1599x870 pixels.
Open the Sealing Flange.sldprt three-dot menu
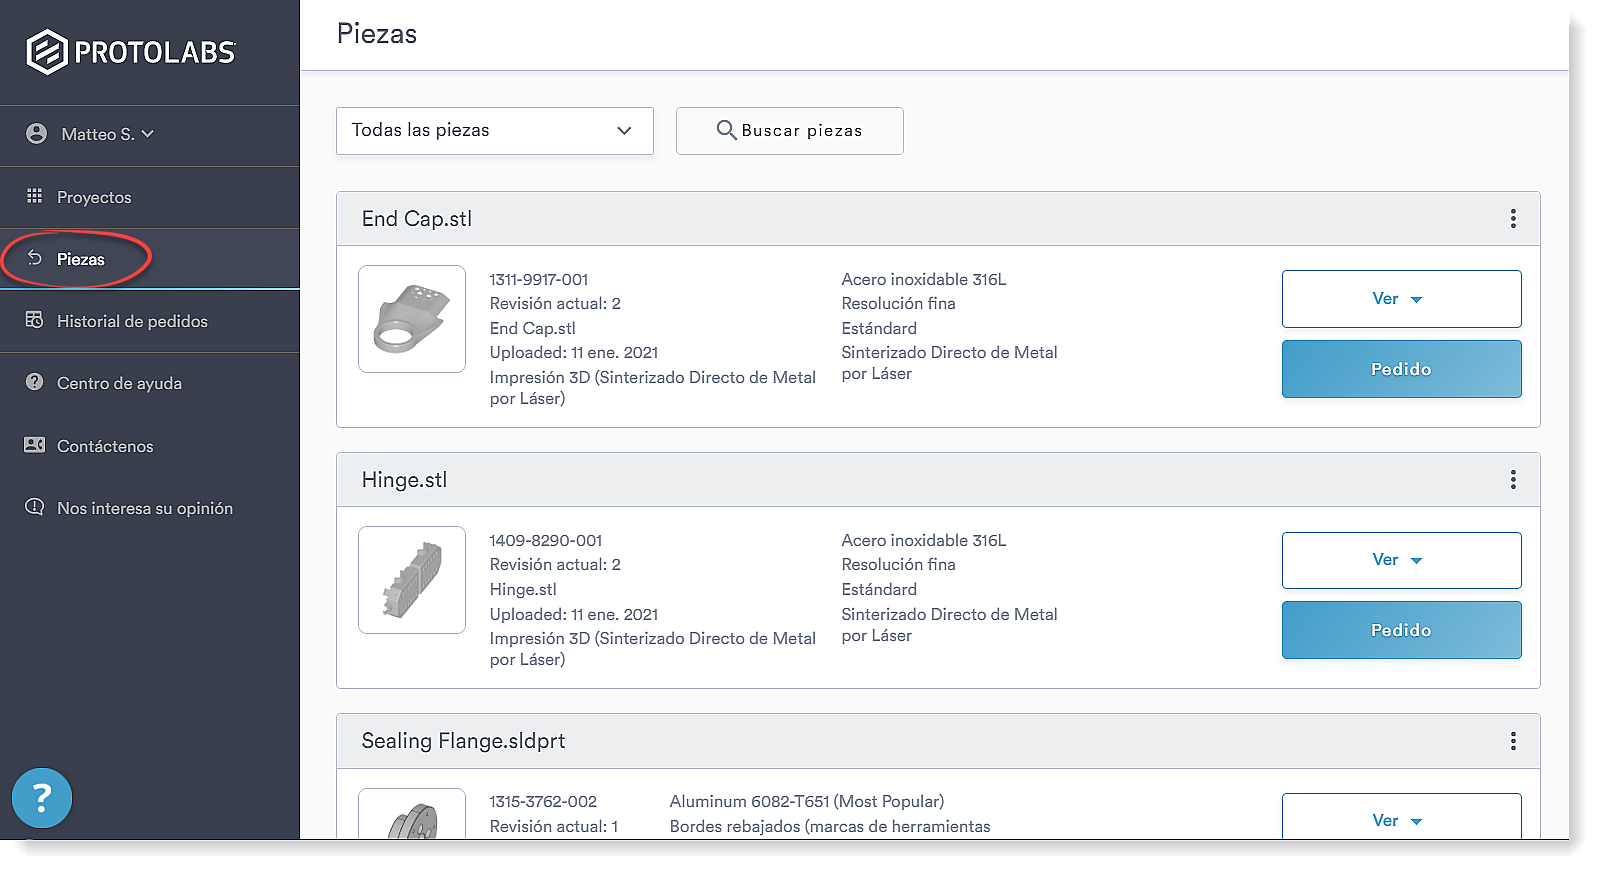[x=1513, y=741]
